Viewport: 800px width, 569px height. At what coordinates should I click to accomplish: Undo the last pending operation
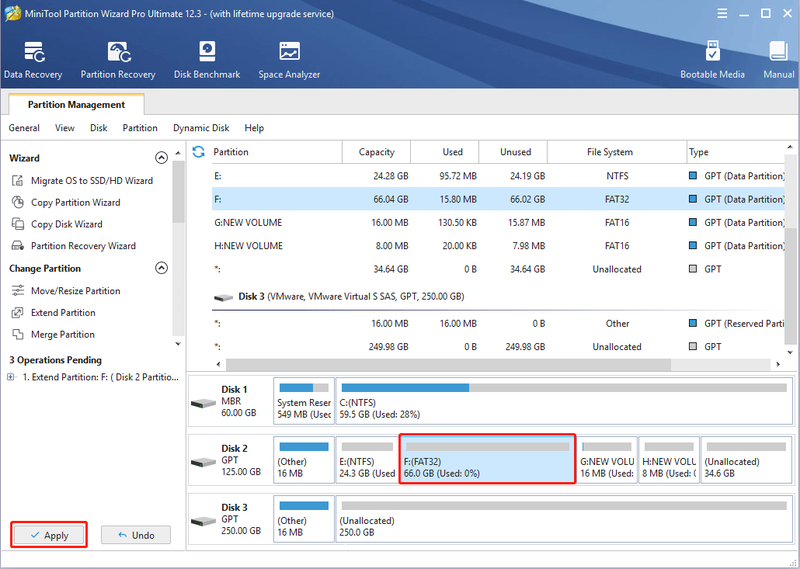136,535
